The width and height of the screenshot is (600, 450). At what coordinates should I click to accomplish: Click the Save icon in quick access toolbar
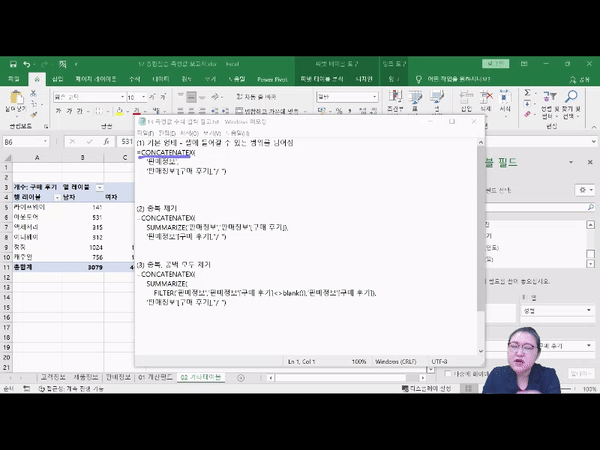coord(12,64)
